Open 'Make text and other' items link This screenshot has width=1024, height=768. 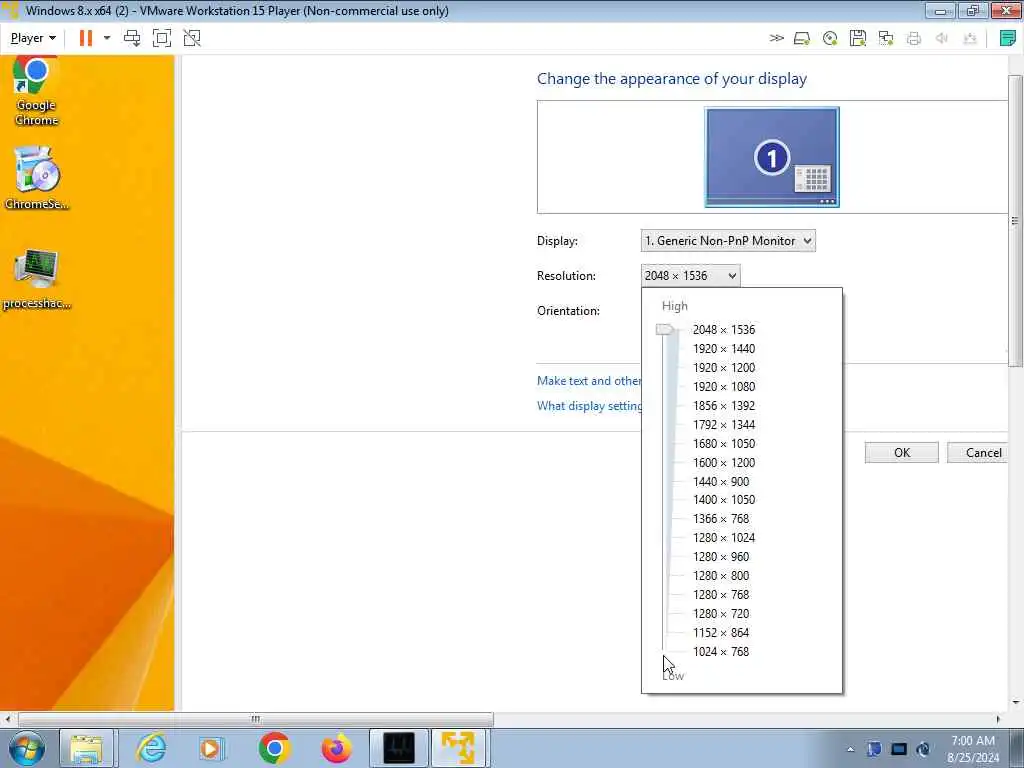589,381
